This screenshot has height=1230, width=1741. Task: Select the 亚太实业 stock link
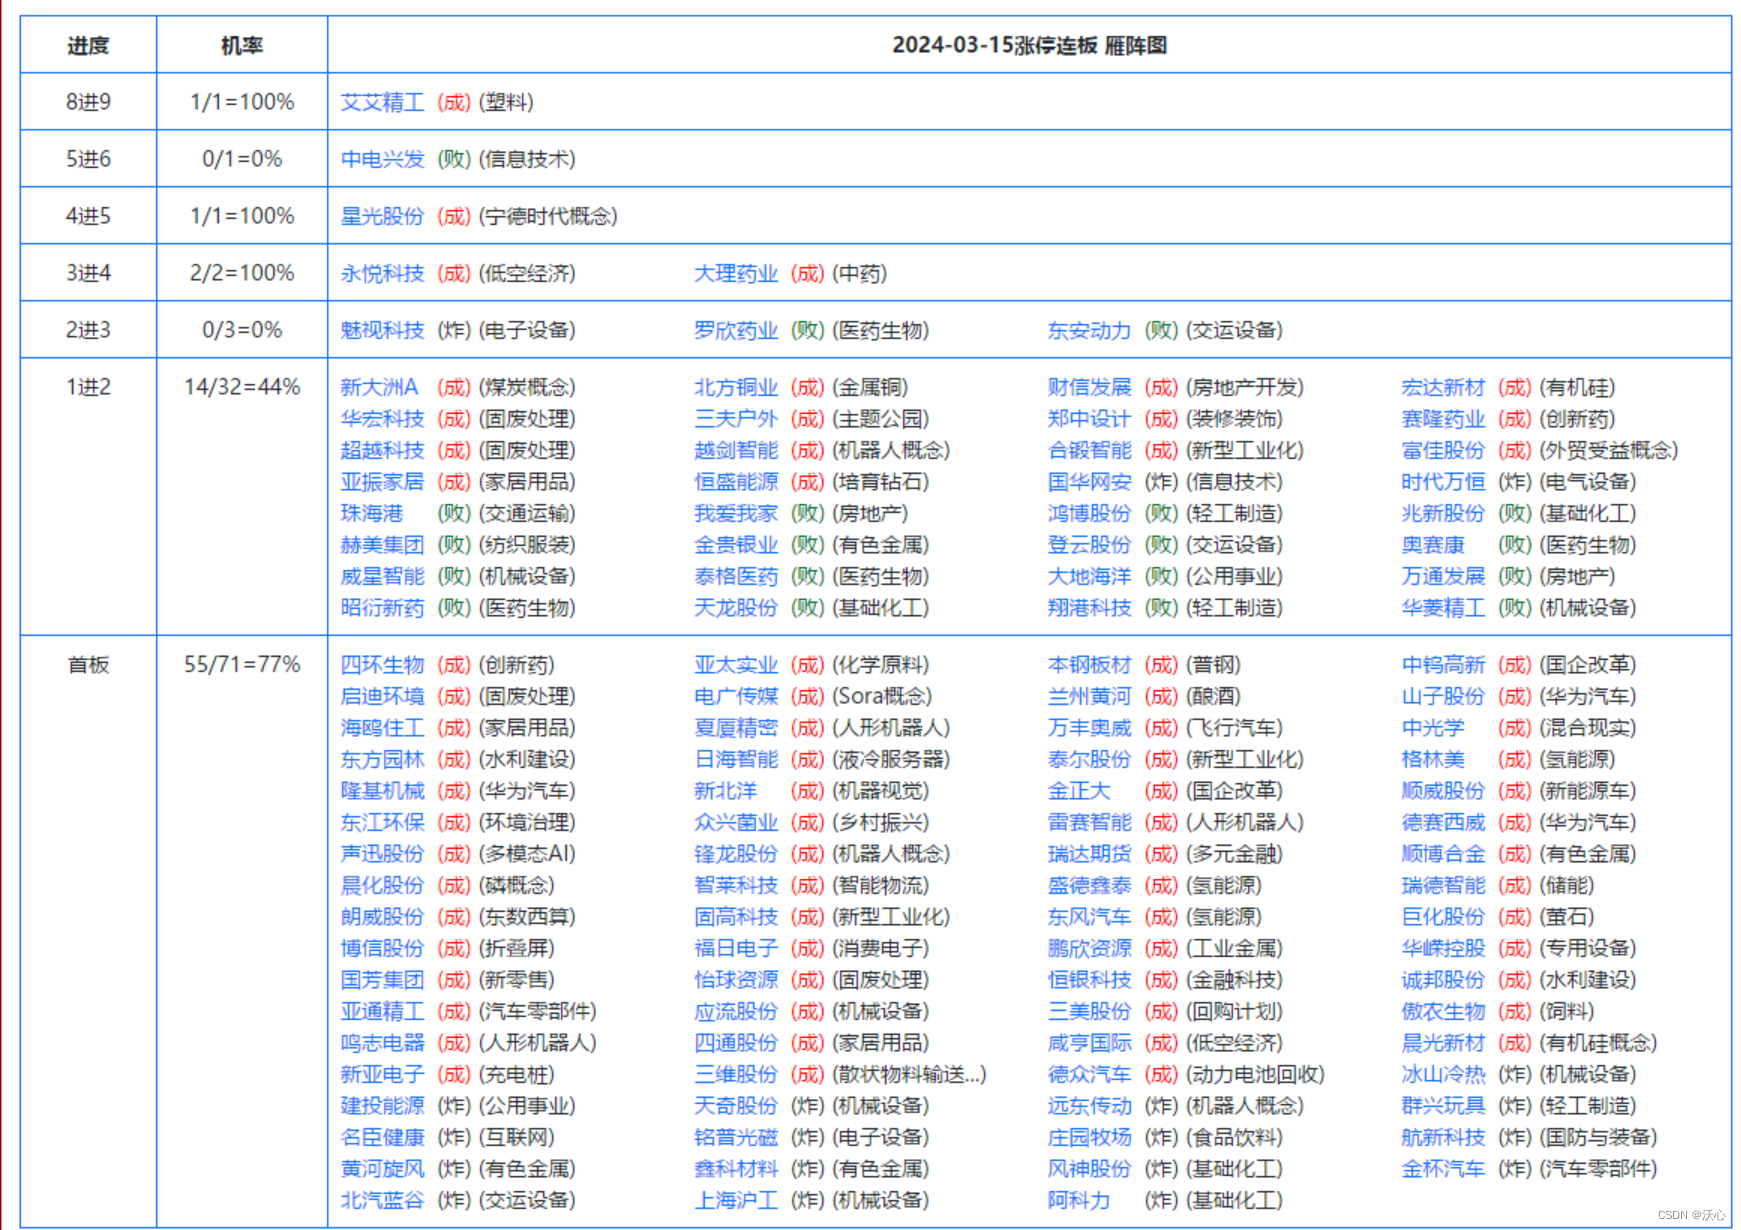736,665
